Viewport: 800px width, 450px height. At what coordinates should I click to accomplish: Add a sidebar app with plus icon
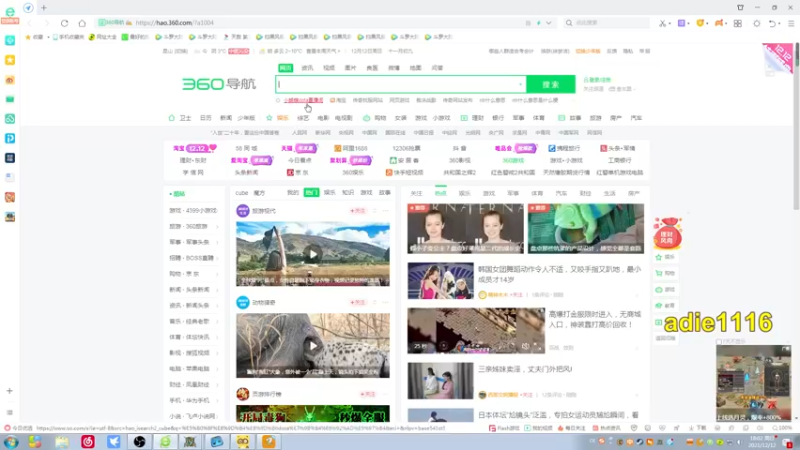(x=10, y=391)
